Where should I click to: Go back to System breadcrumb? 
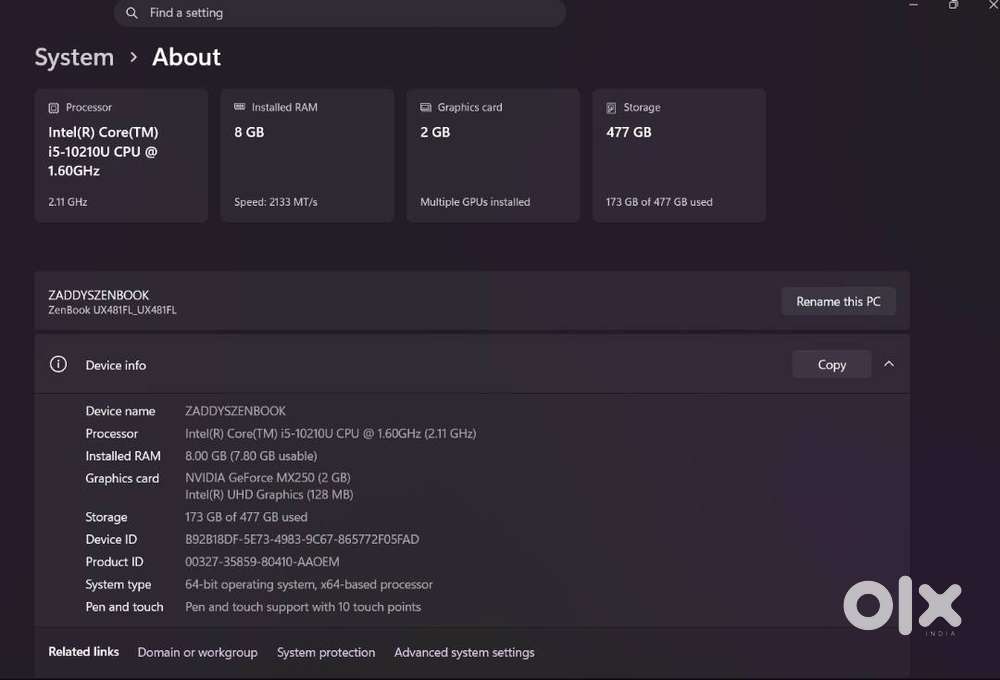(x=74, y=57)
